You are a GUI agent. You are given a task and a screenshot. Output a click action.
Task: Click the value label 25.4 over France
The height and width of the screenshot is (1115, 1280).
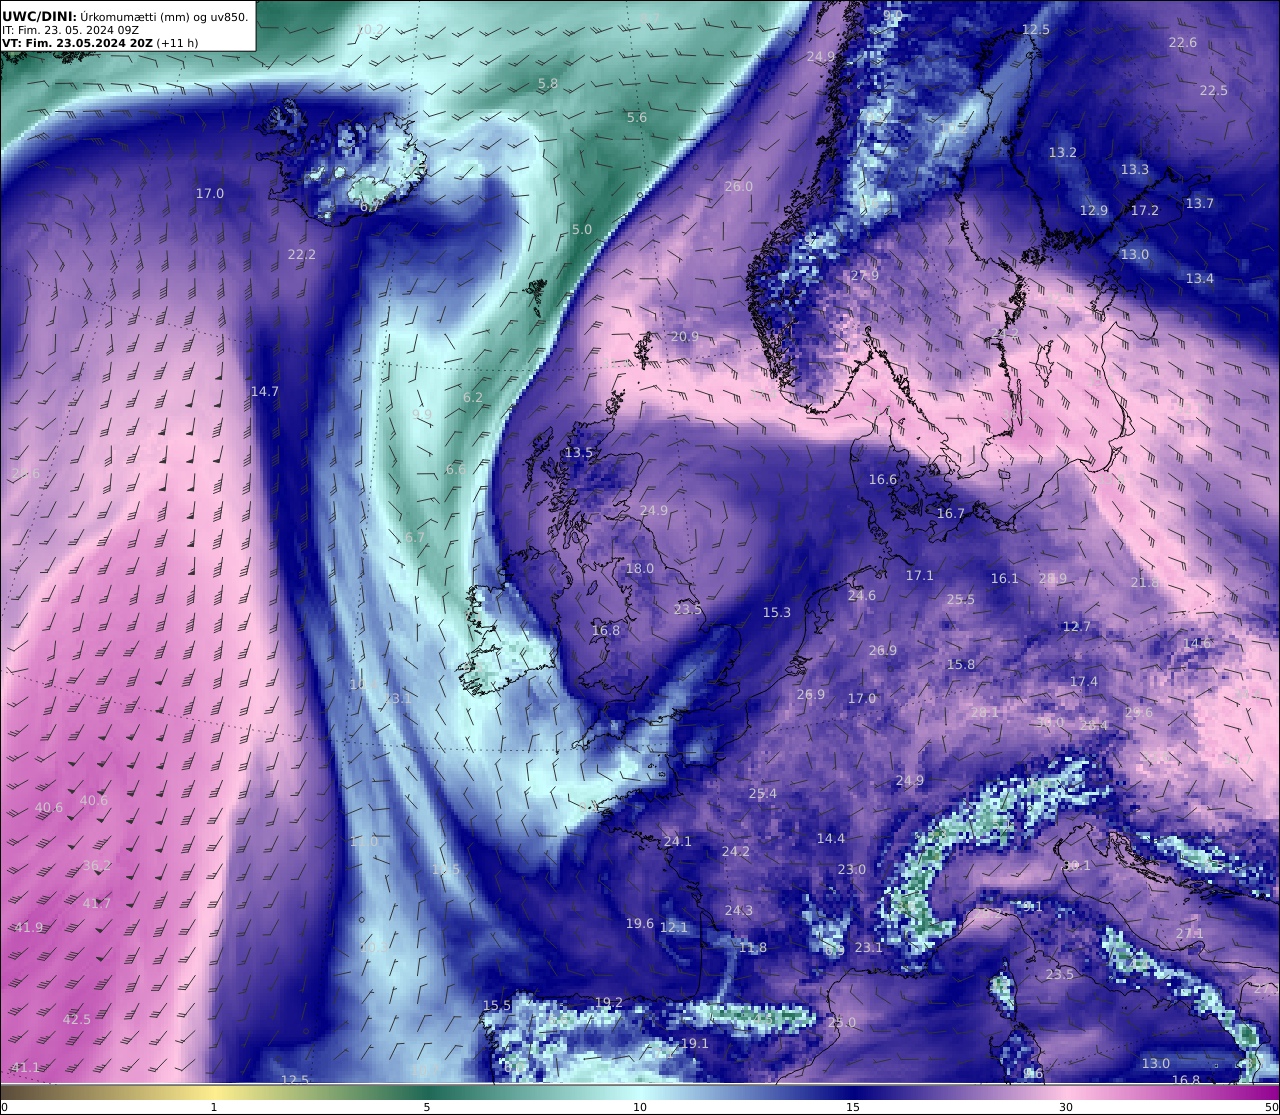762,794
